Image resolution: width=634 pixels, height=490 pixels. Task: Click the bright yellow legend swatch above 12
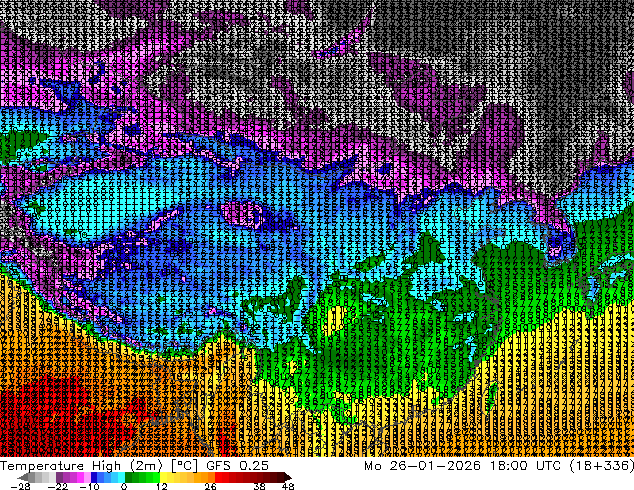[x=163, y=477]
